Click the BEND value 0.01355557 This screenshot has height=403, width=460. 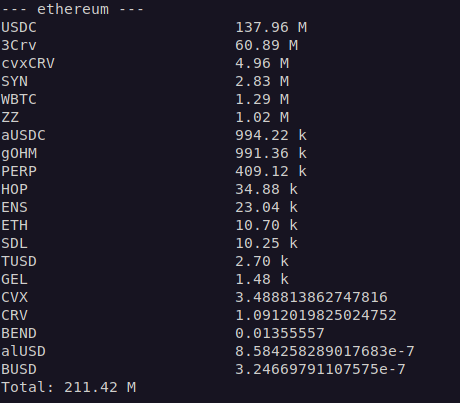(280, 333)
